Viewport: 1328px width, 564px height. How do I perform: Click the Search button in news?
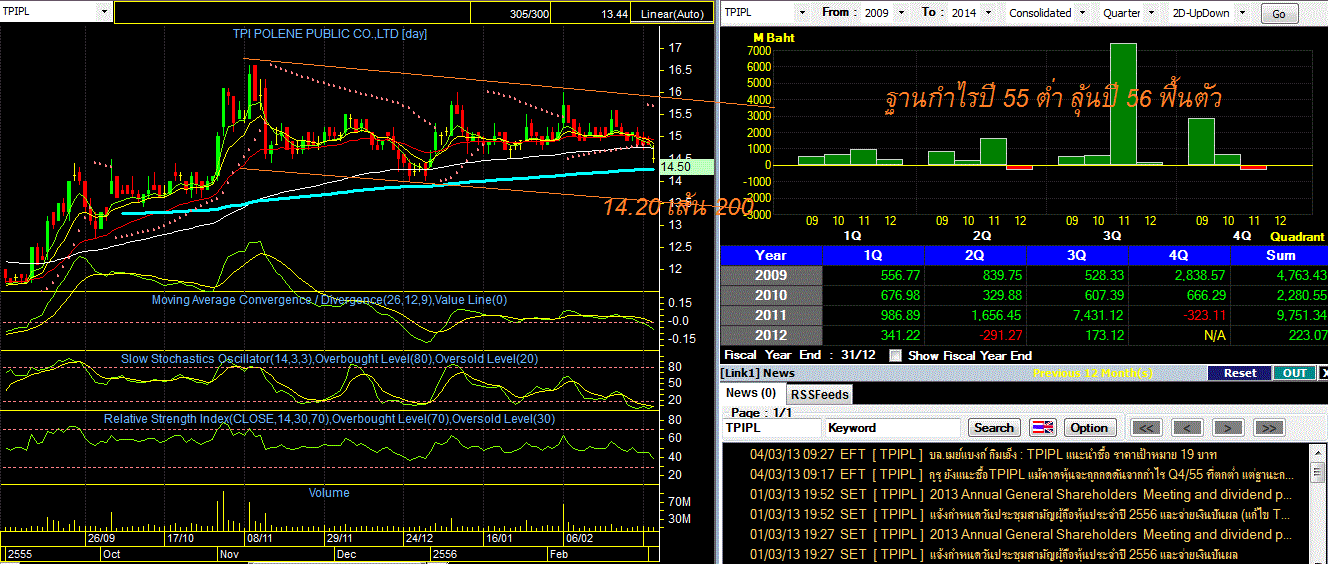coord(994,427)
